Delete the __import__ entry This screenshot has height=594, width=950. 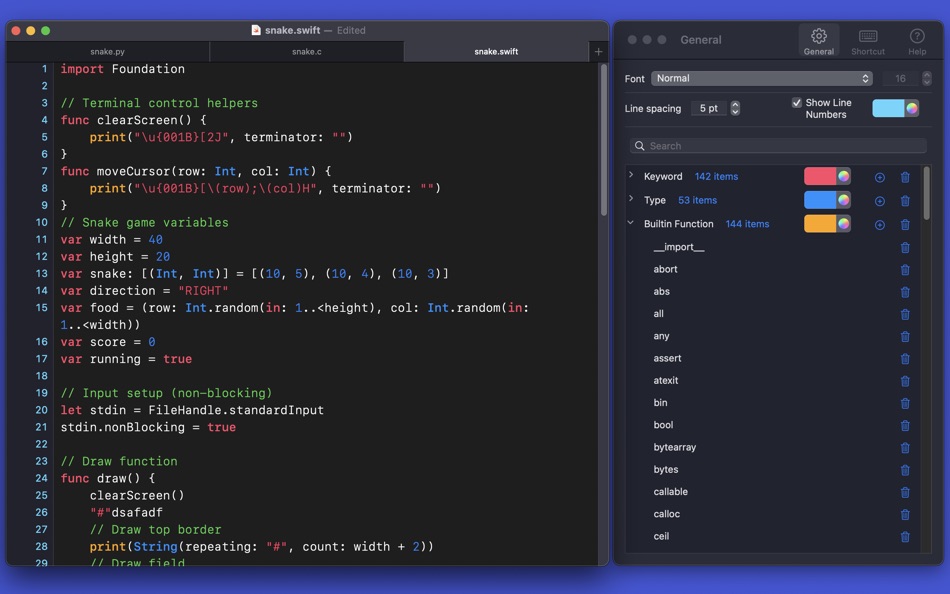pyautogui.click(x=905, y=247)
